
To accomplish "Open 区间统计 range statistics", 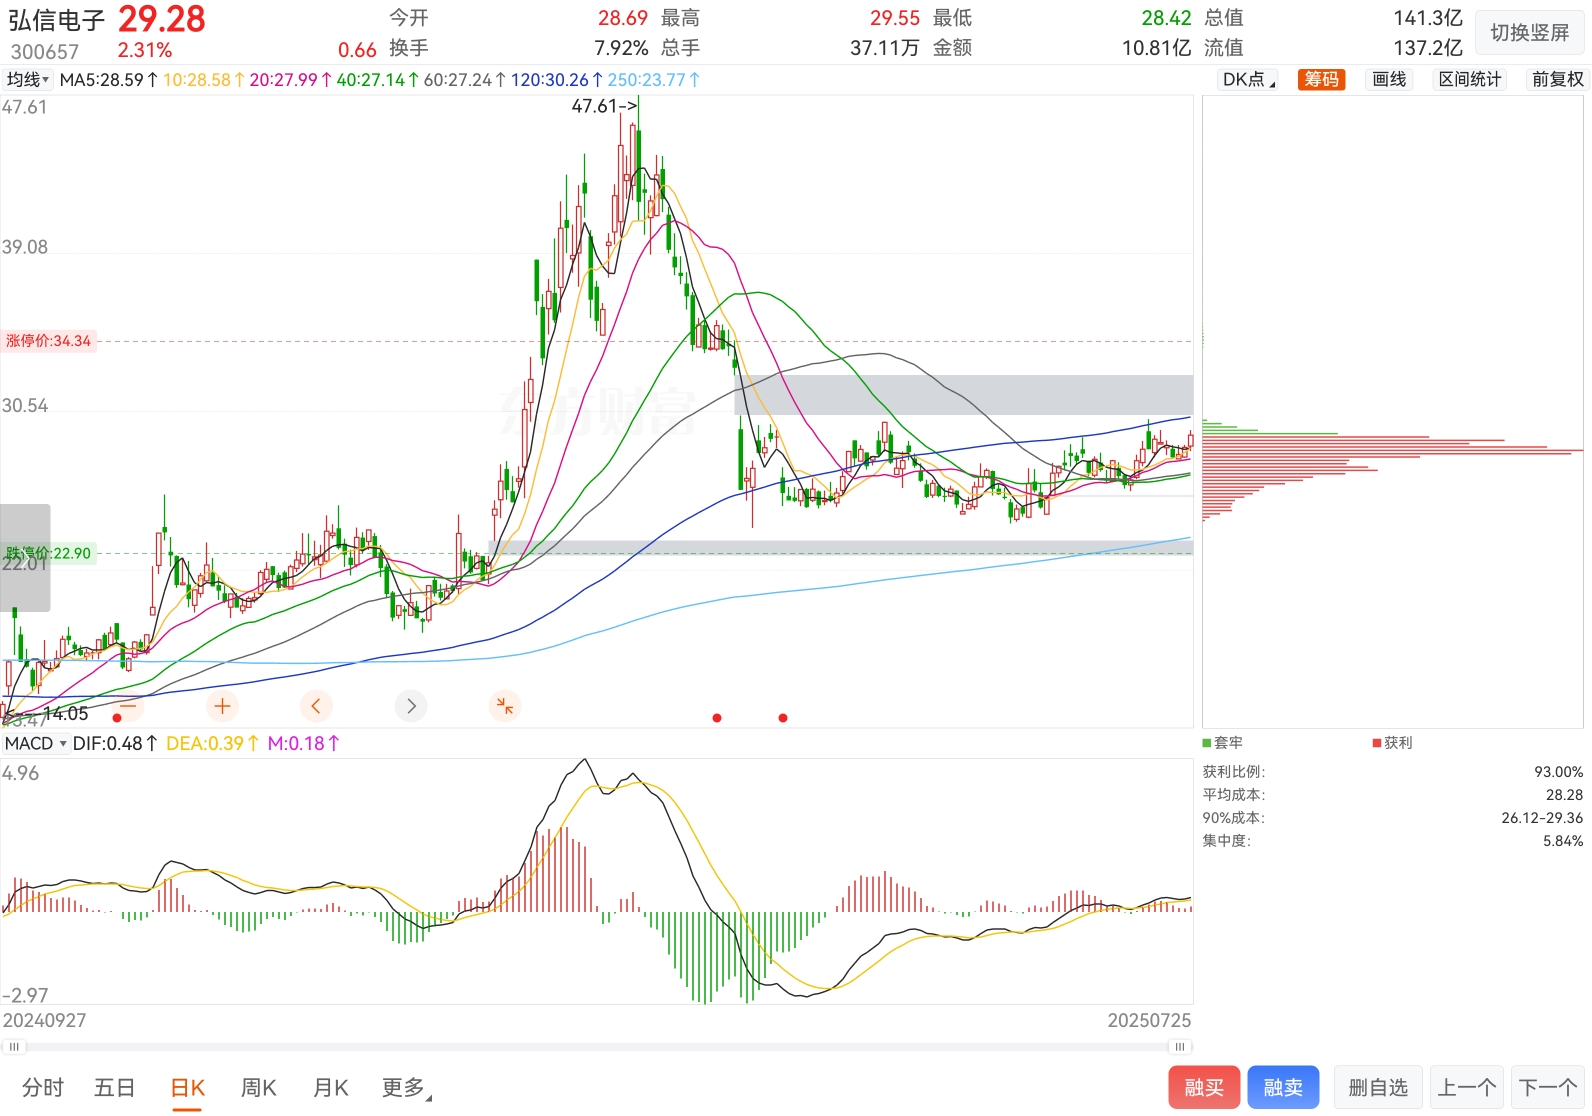I will 1470,80.
